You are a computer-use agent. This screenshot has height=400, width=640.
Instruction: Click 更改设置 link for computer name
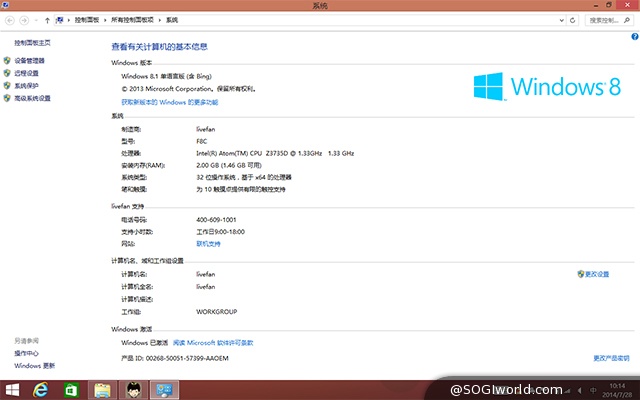(597, 274)
